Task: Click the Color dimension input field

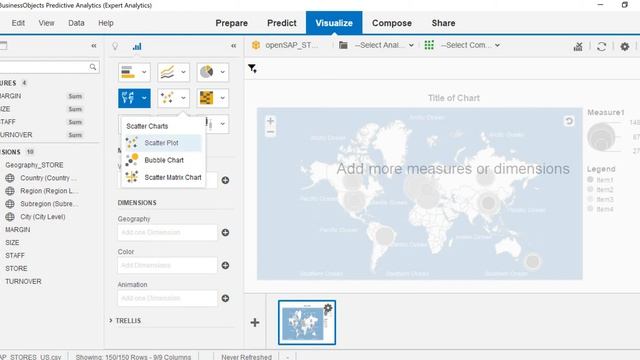Action: 167,265
